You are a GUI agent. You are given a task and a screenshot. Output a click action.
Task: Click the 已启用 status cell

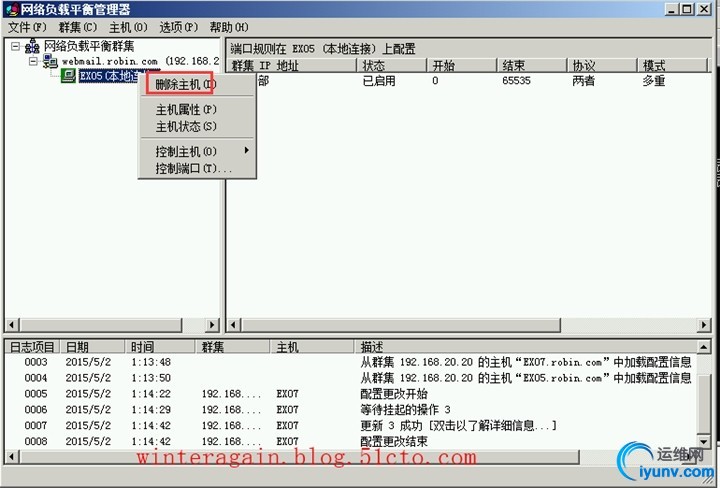(379, 81)
